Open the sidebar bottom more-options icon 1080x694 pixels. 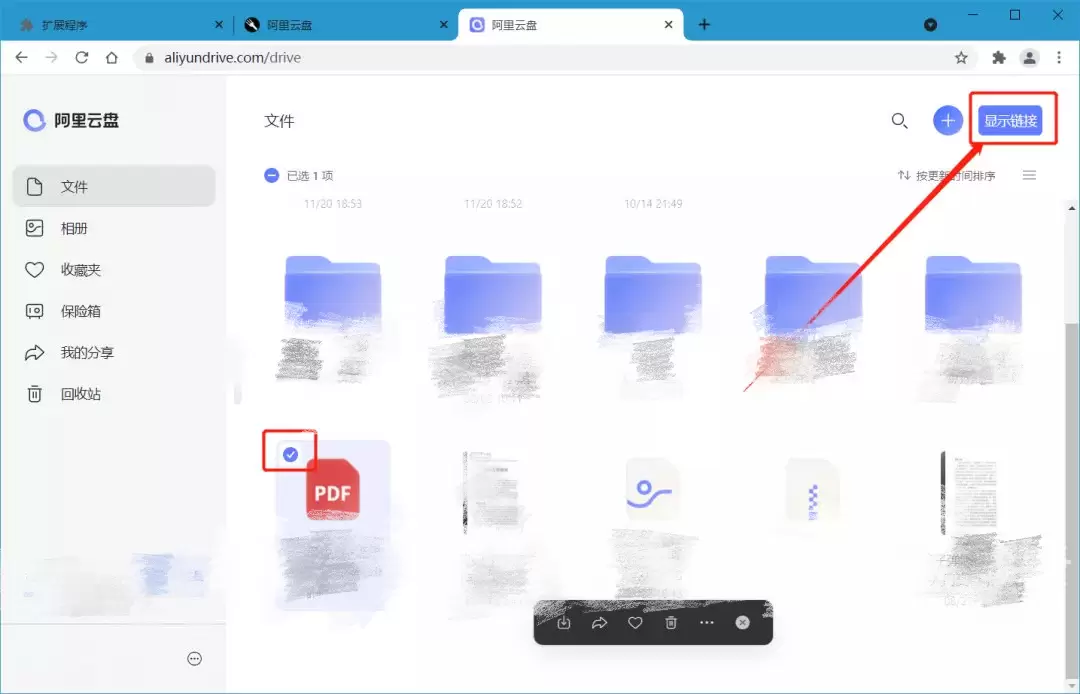pyautogui.click(x=195, y=659)
